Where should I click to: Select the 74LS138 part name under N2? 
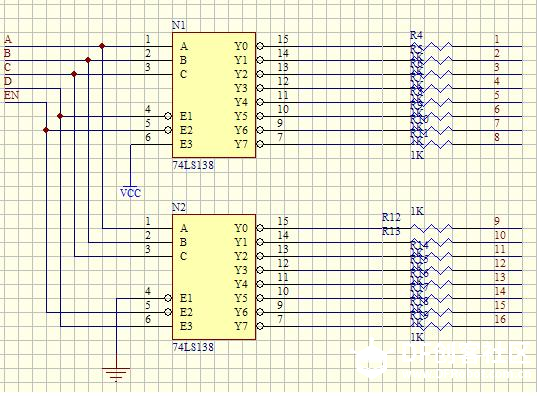(x=193, y=347)
